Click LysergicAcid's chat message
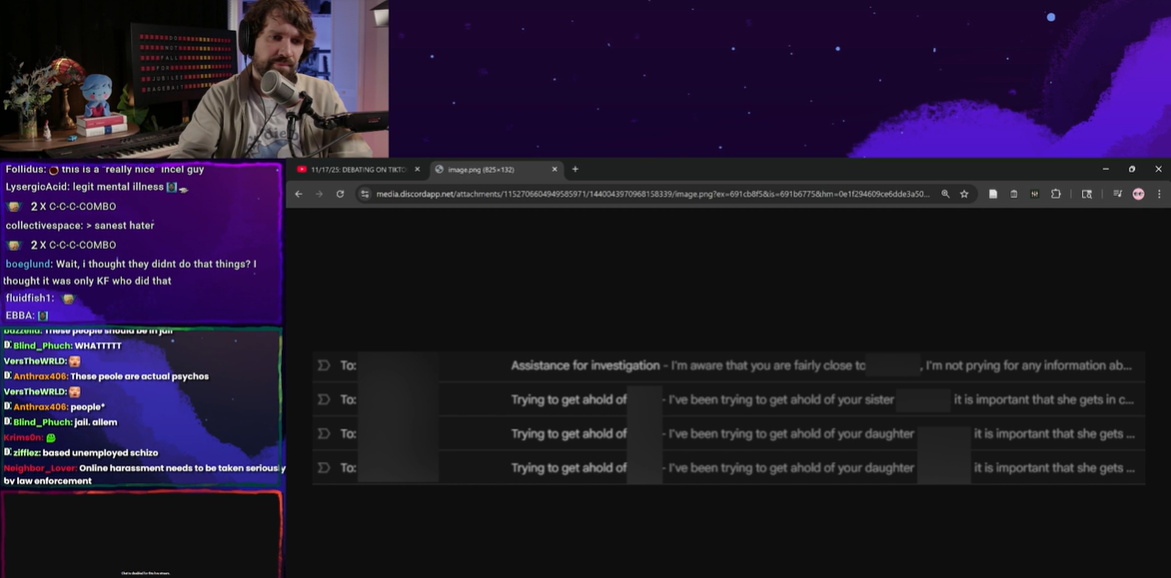 (96, 187)
